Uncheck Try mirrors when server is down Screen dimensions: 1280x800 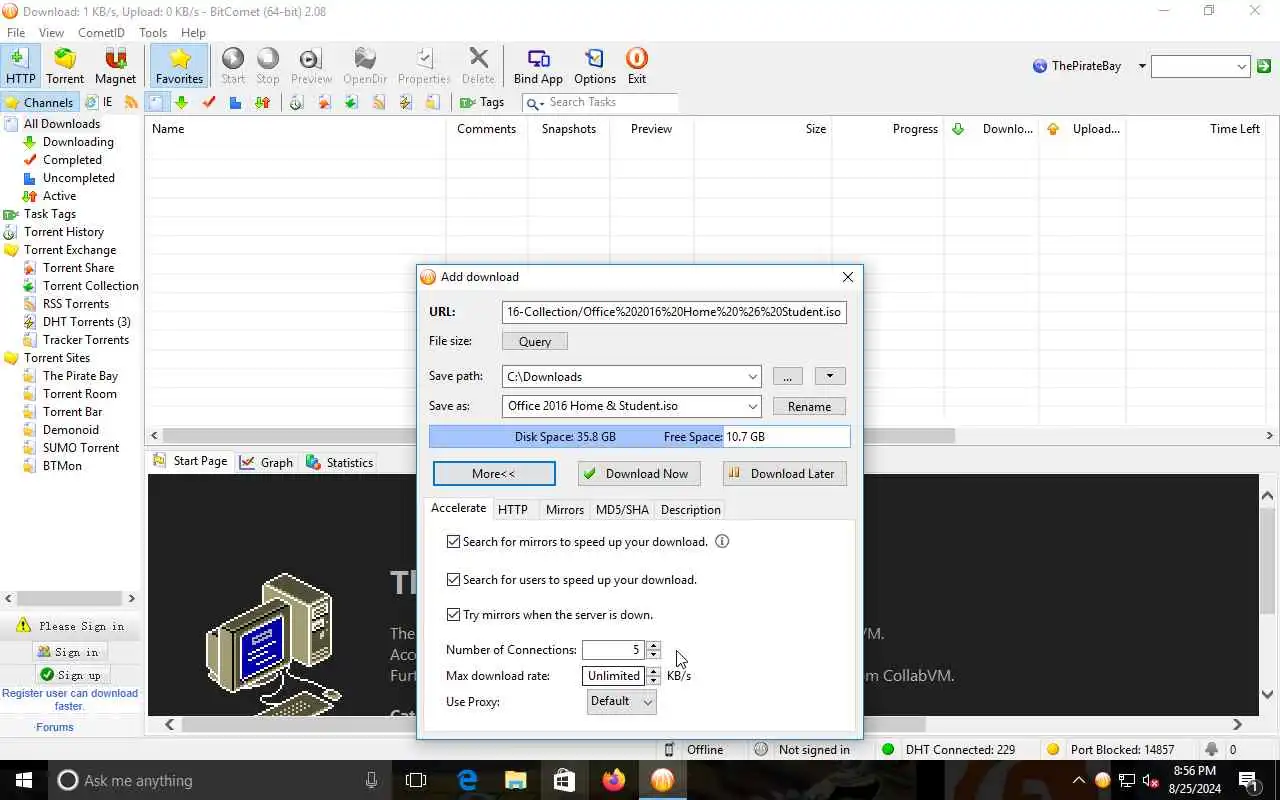[454, 614]
